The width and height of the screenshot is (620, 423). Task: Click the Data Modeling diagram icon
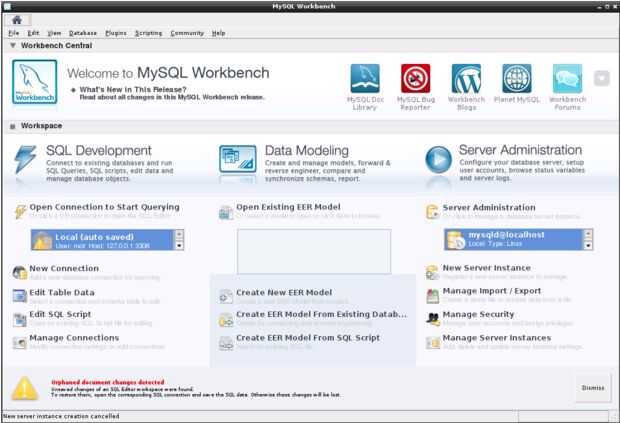click(x=238, y=159)
